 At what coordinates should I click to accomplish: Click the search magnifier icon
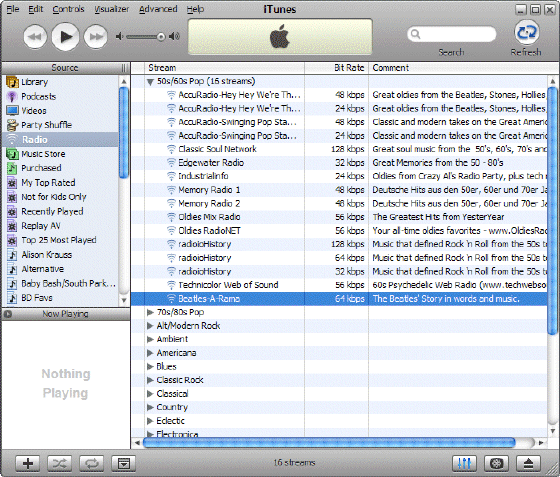(x=415, y=34)
